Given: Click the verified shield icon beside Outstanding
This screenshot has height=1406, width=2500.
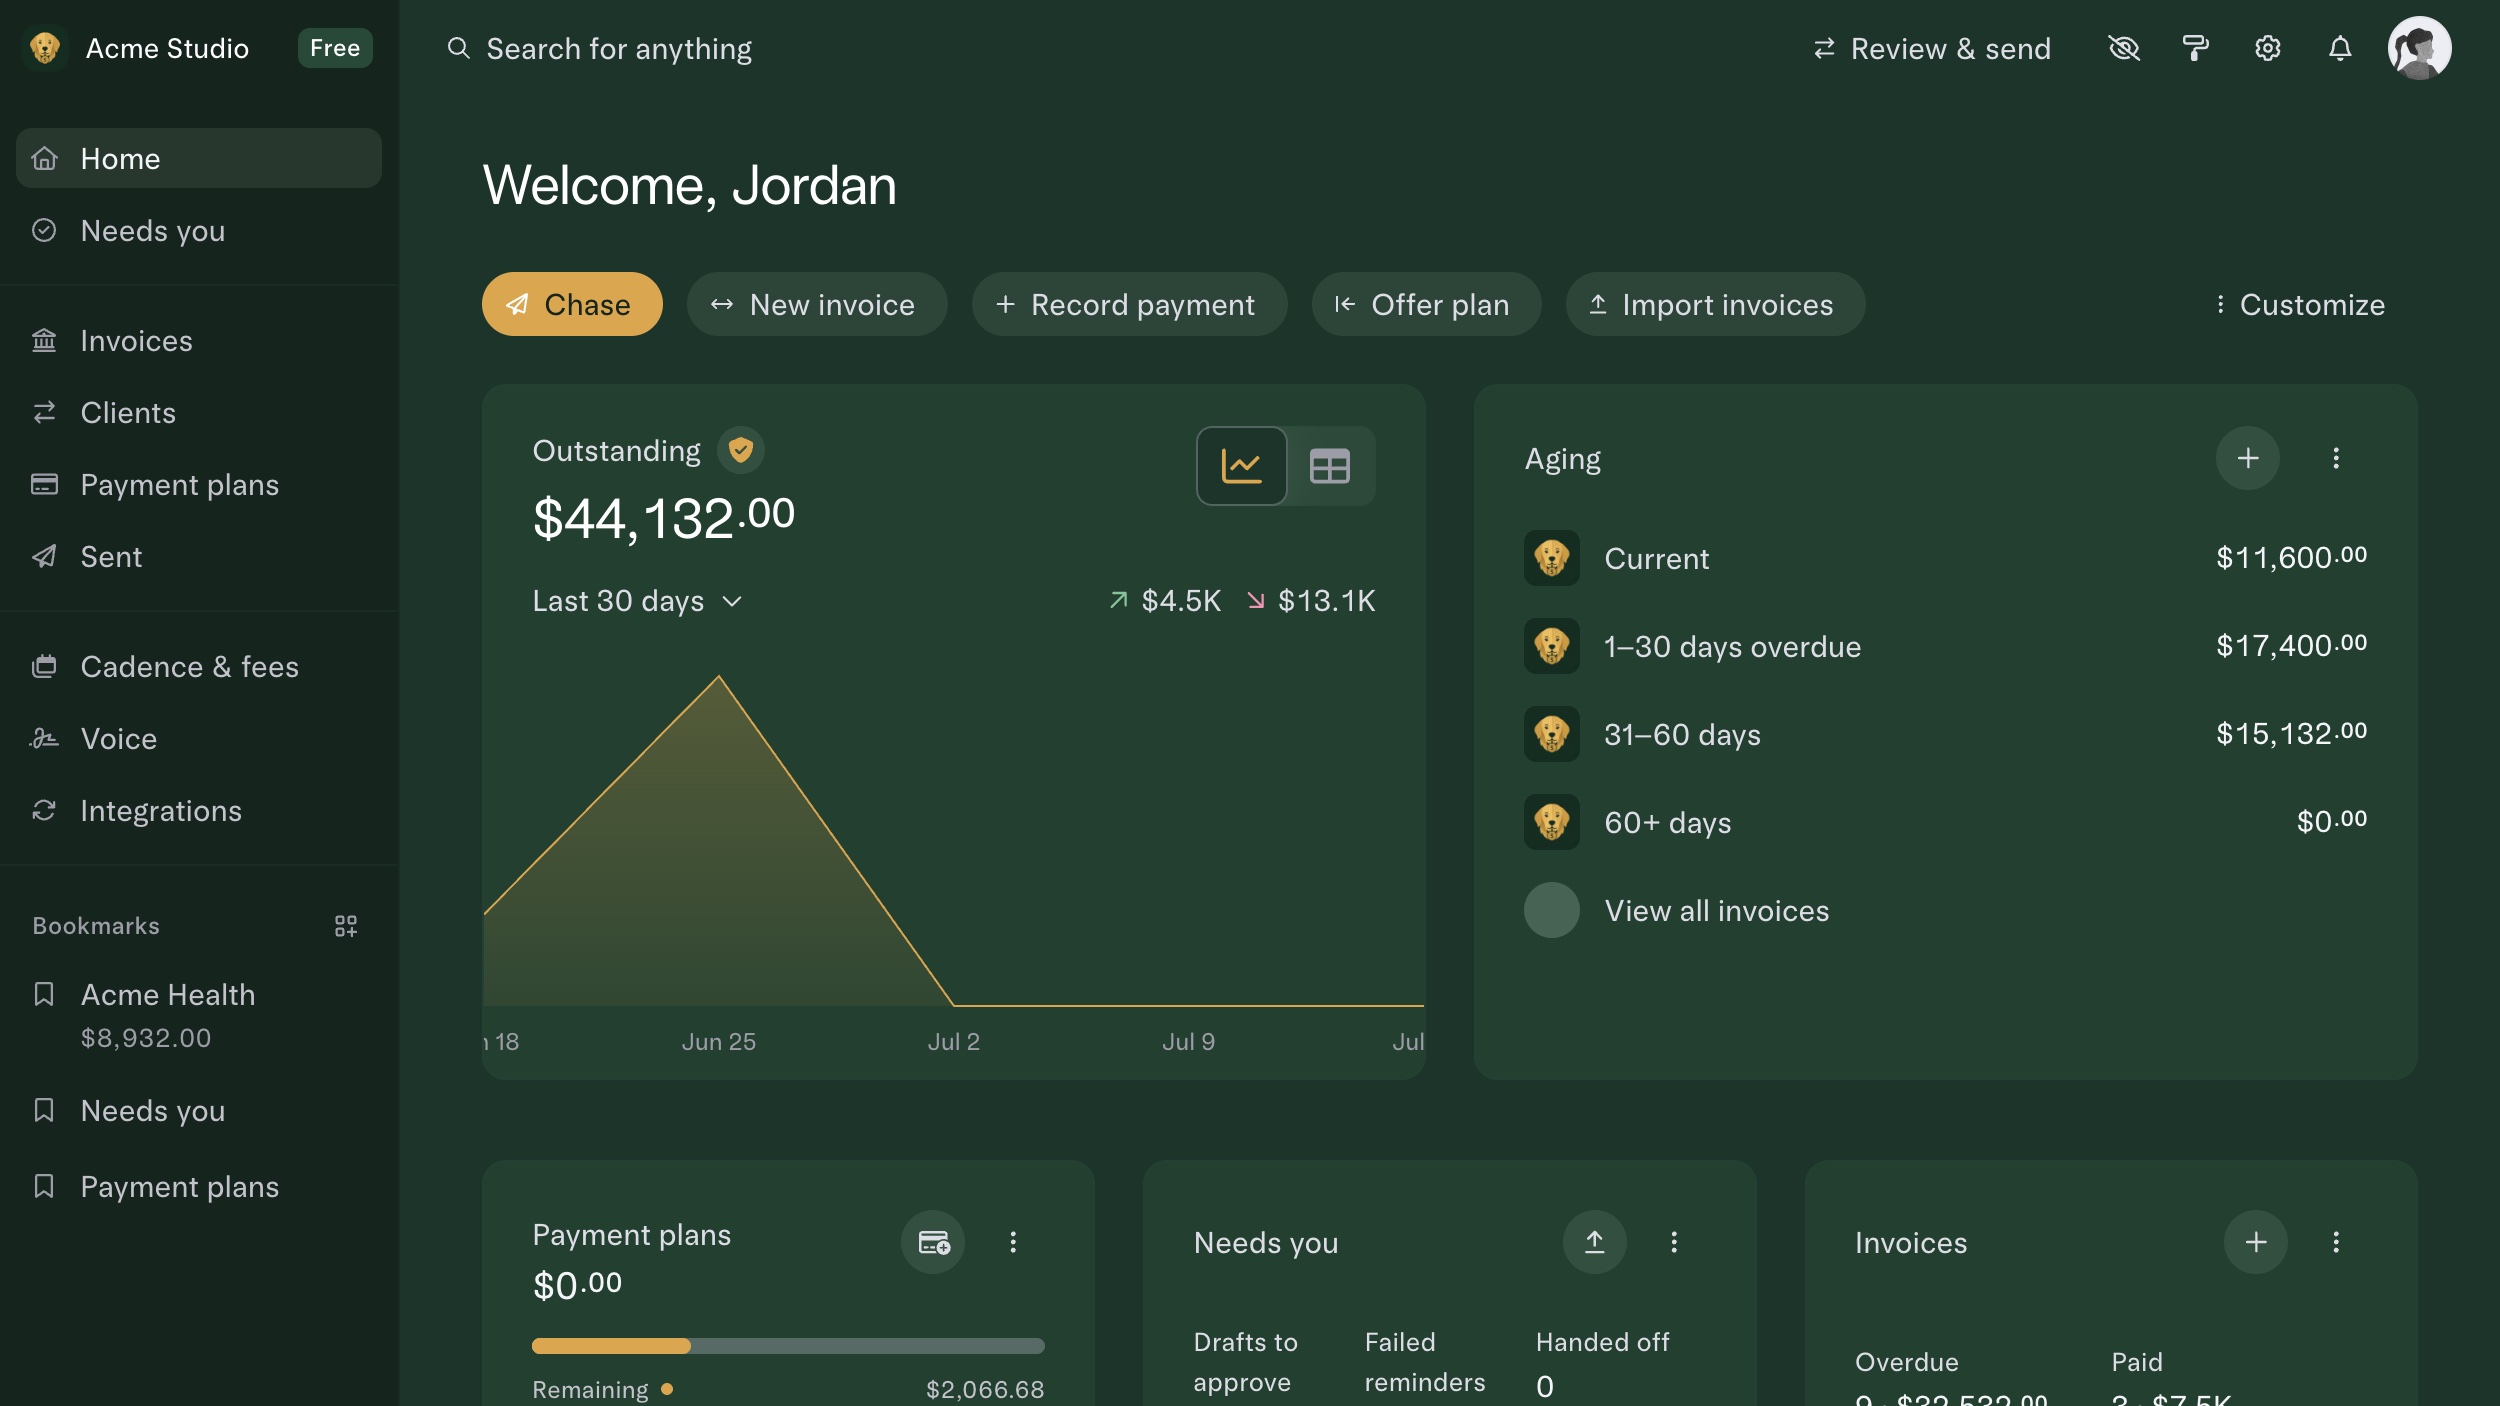Looking at the screenshot, I should click(741, 450).
